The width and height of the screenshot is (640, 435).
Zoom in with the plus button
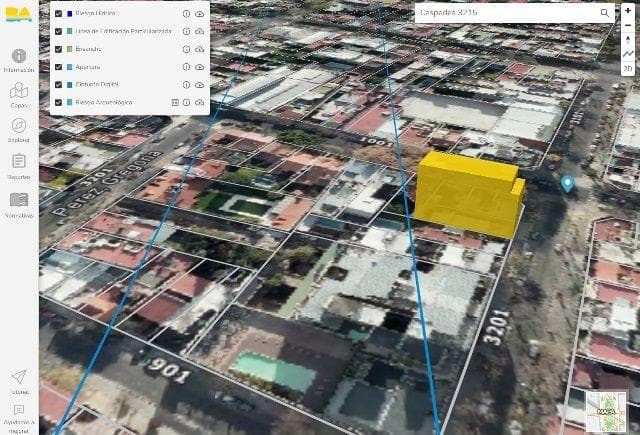click(628, 10)
